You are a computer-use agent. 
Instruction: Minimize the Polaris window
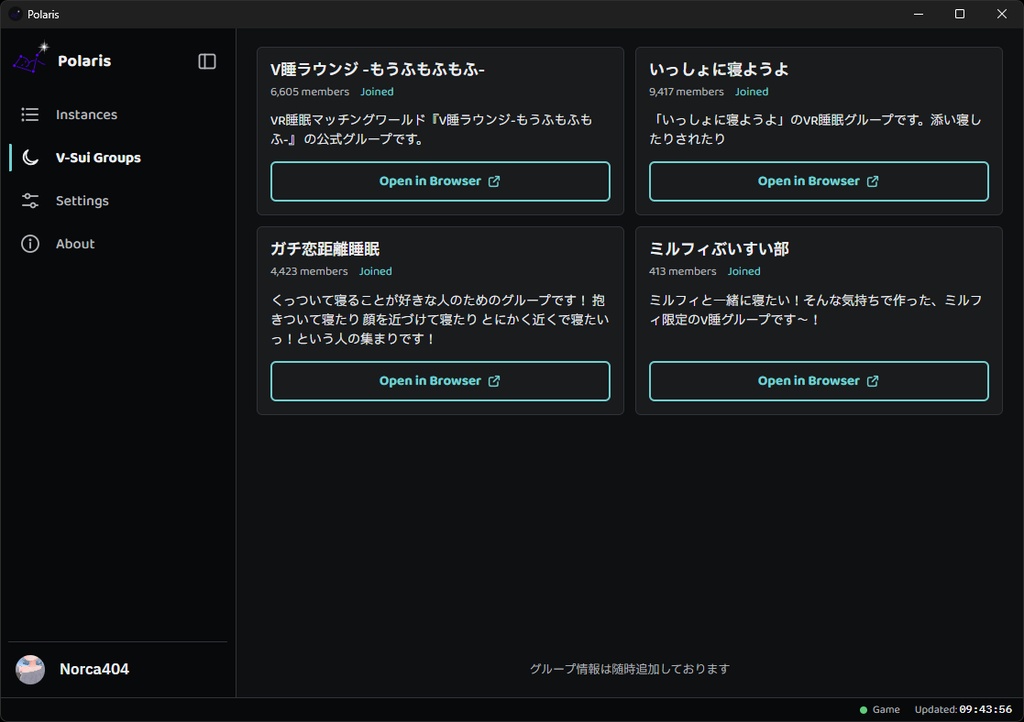click(918, 14)
